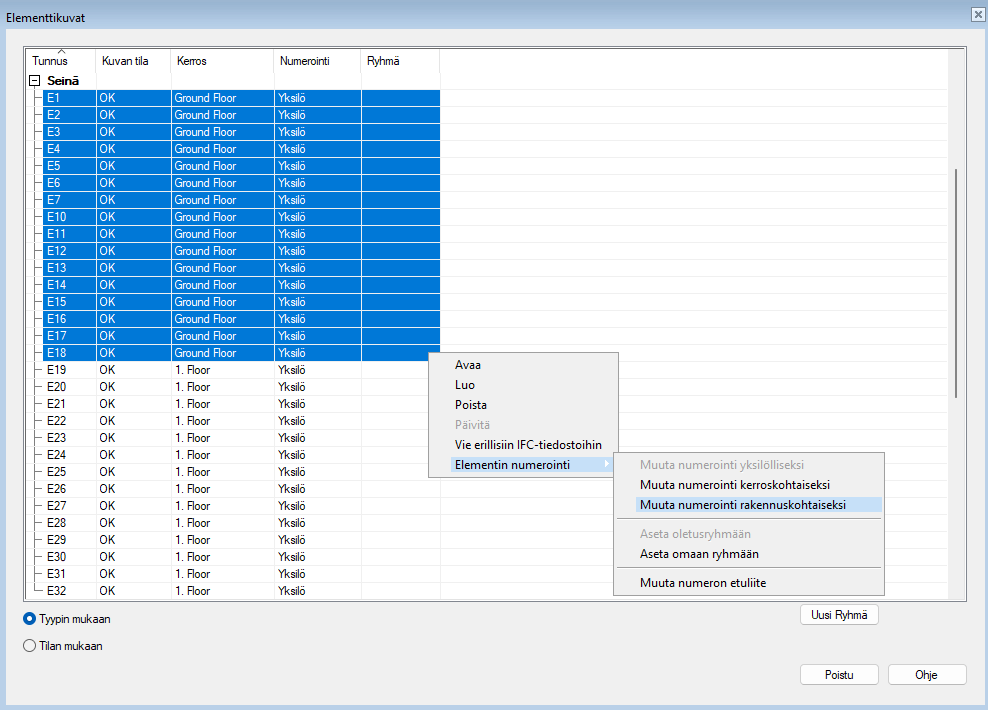This screenshot has height=710, width=988.
Task: Collapse the Seinä tree group
Action: (35, 81)
